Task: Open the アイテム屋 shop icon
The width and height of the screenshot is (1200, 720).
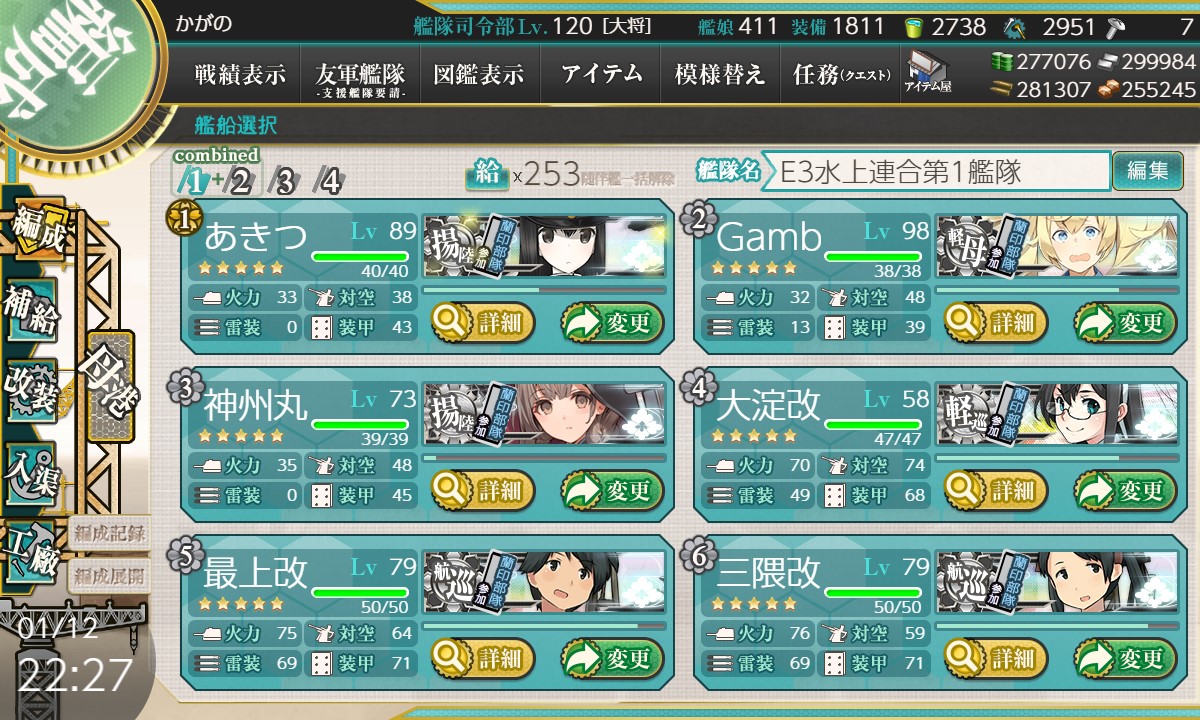Action: [x=929, y=73]
